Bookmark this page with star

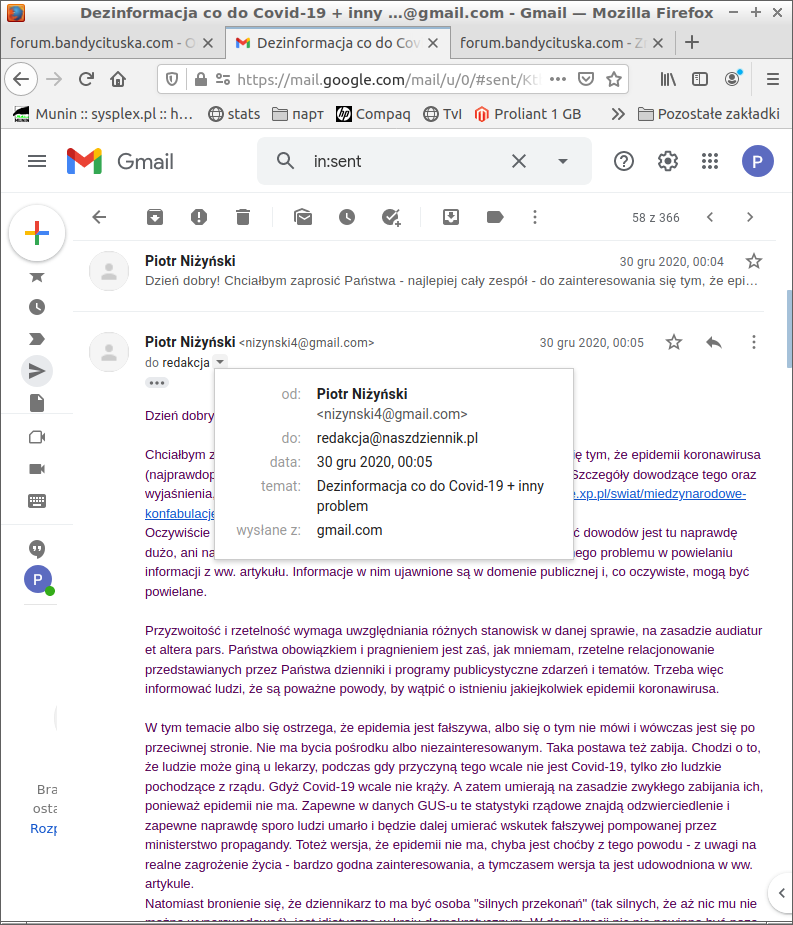[x=614, y=79]
